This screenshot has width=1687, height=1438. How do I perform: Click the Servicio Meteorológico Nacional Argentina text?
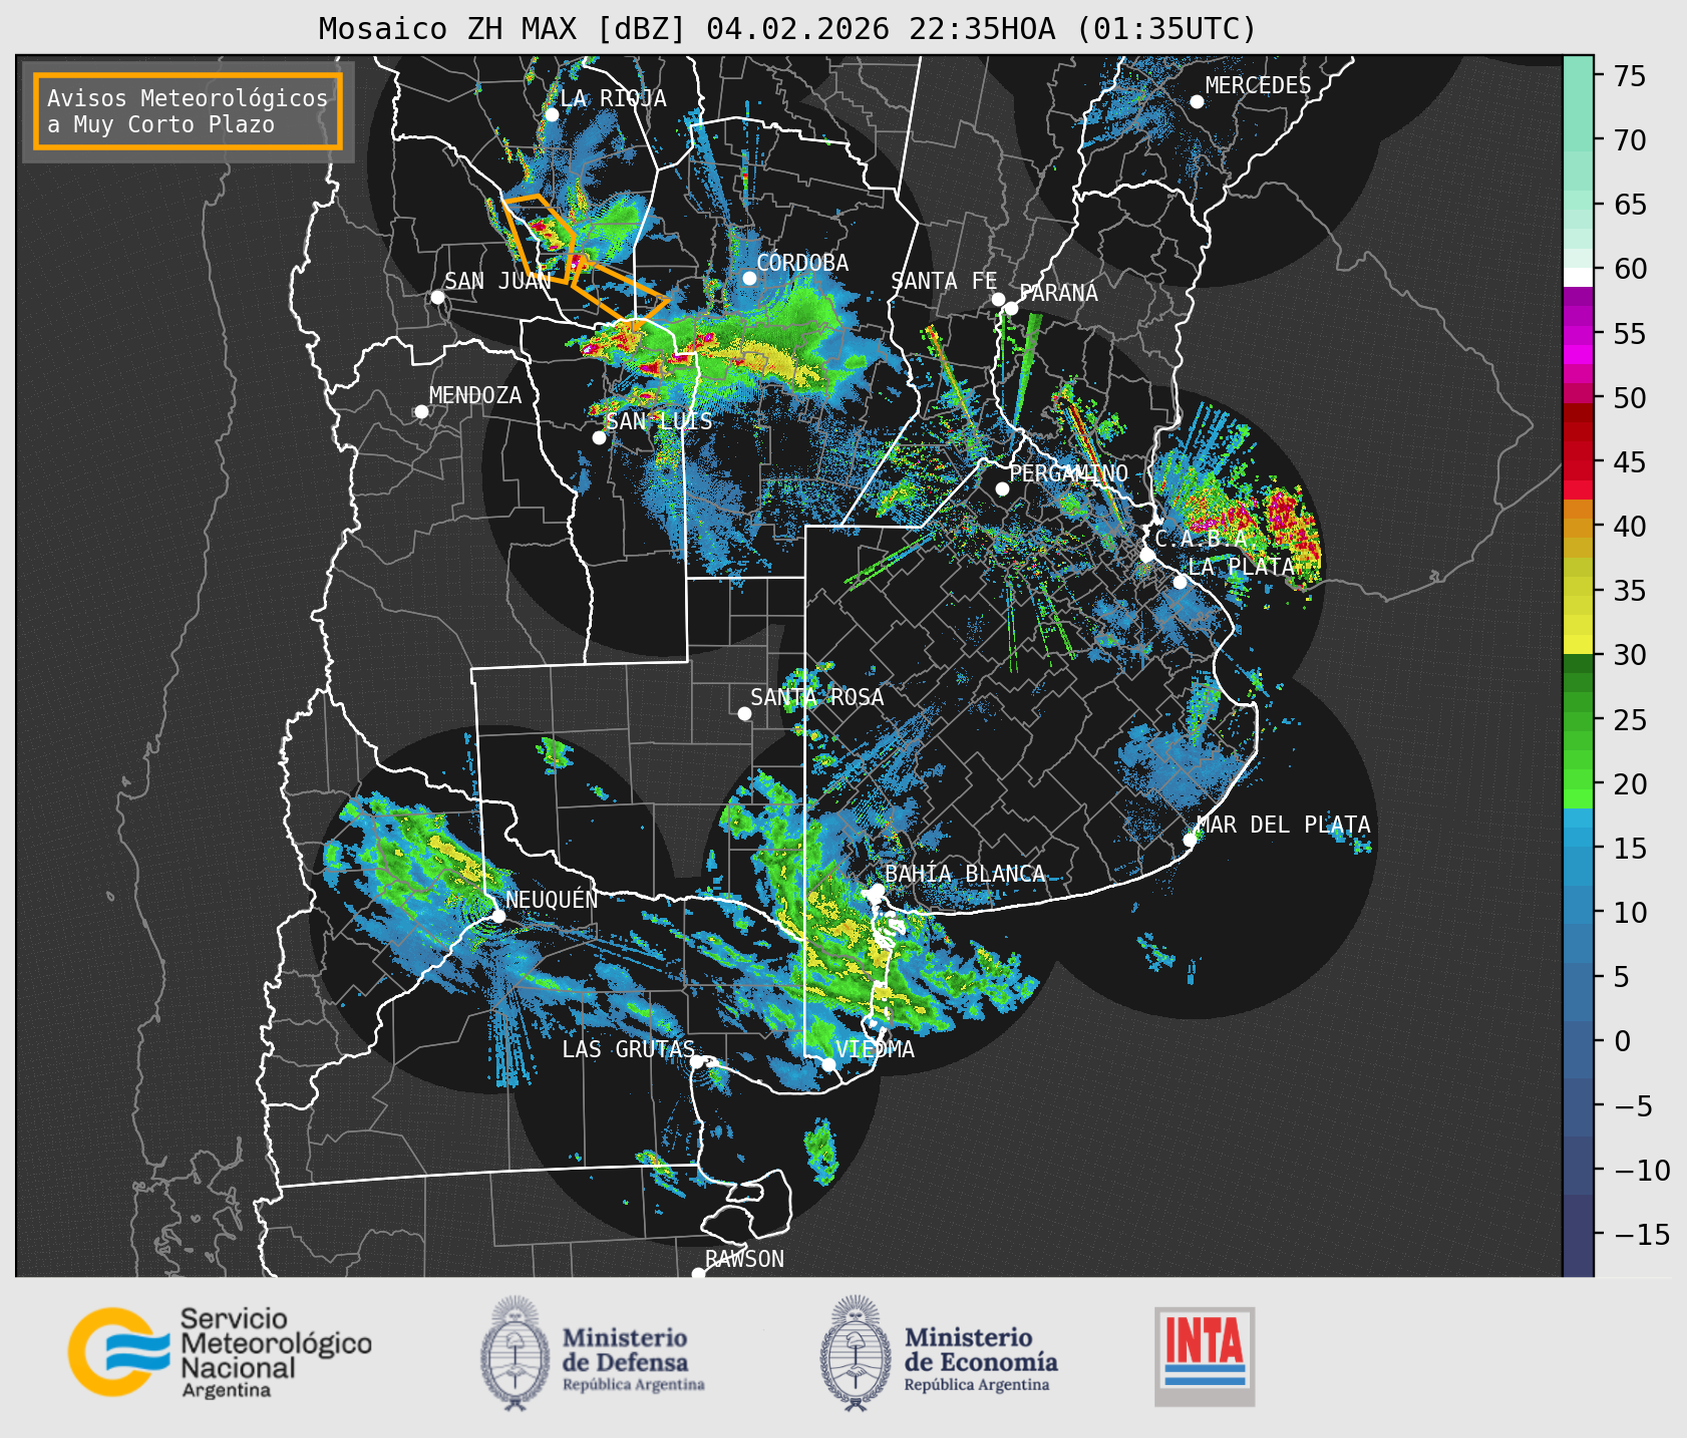click(x=276, y=1353)
